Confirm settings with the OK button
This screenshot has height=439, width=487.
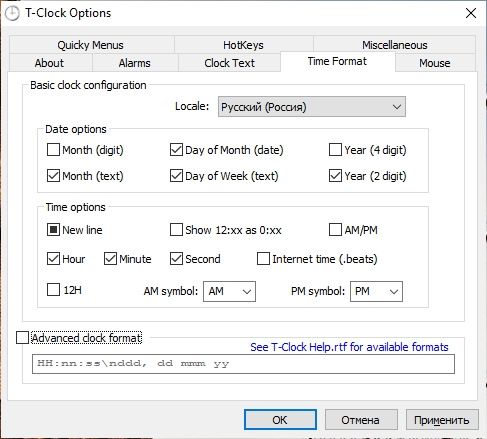point(280,420)
